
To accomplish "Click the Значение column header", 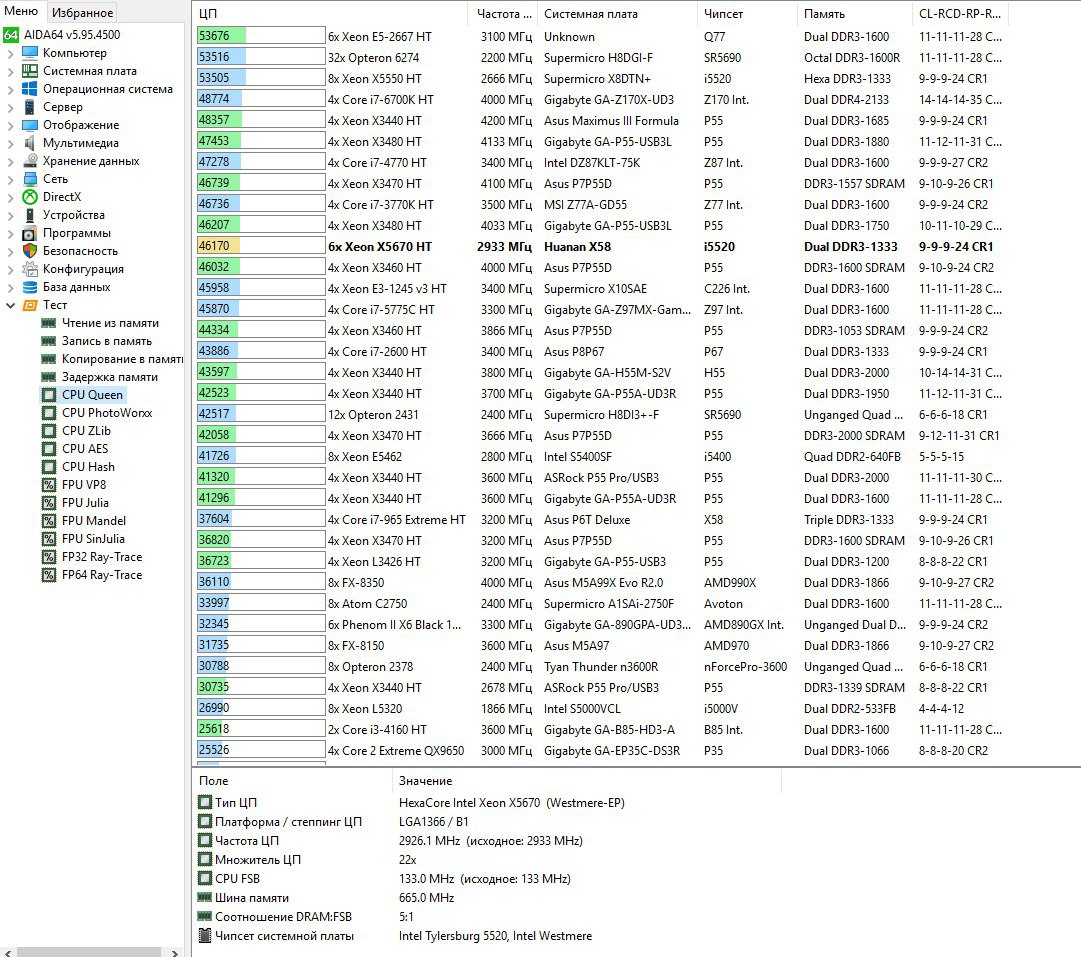I will coord(587,780).
